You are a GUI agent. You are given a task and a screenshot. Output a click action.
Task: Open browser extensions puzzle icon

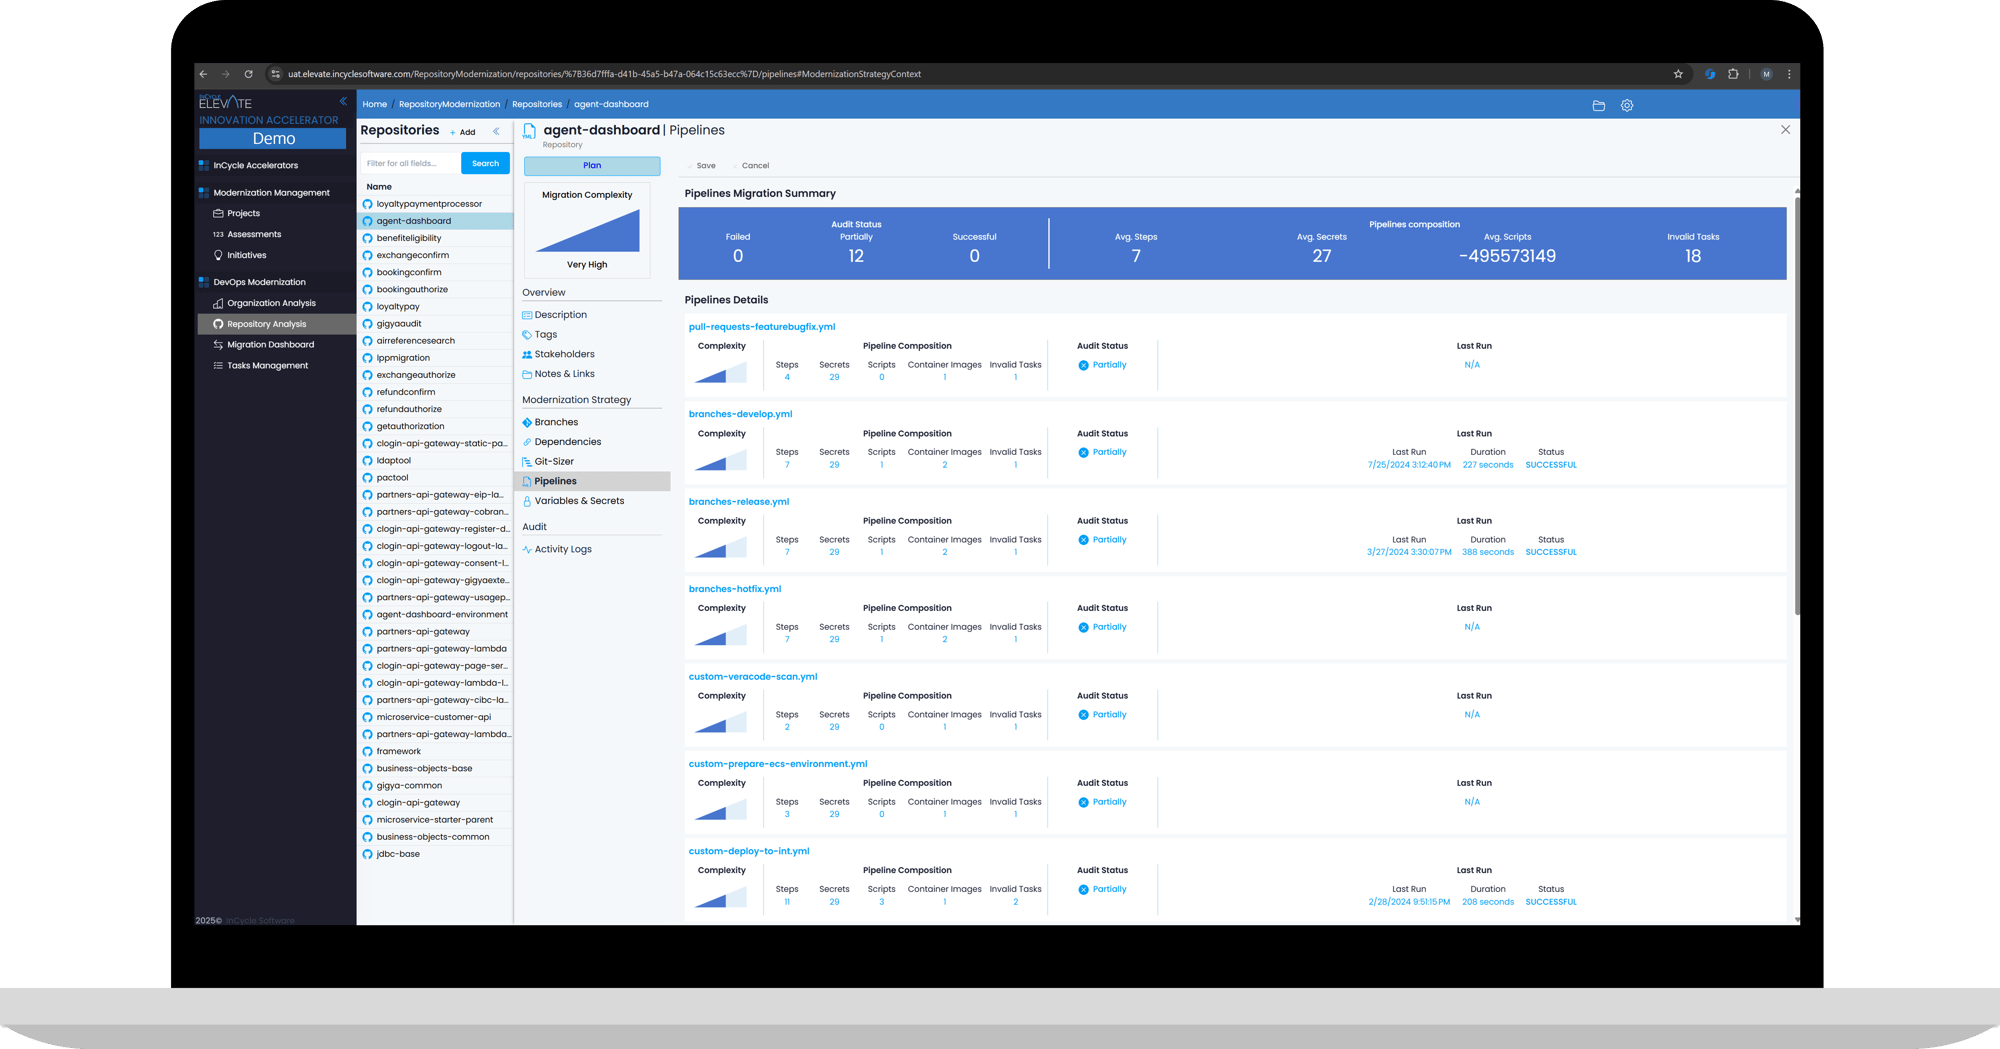click(x=1733, y=74)
